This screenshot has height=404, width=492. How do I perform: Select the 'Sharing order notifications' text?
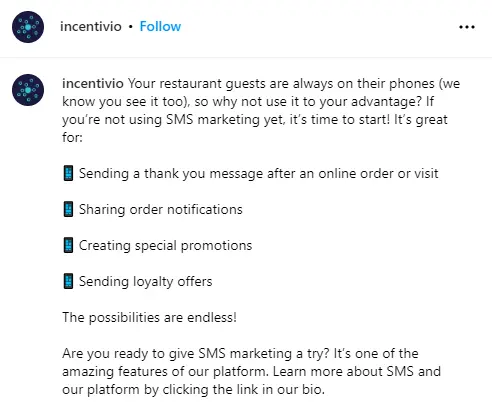click(161, 210)
